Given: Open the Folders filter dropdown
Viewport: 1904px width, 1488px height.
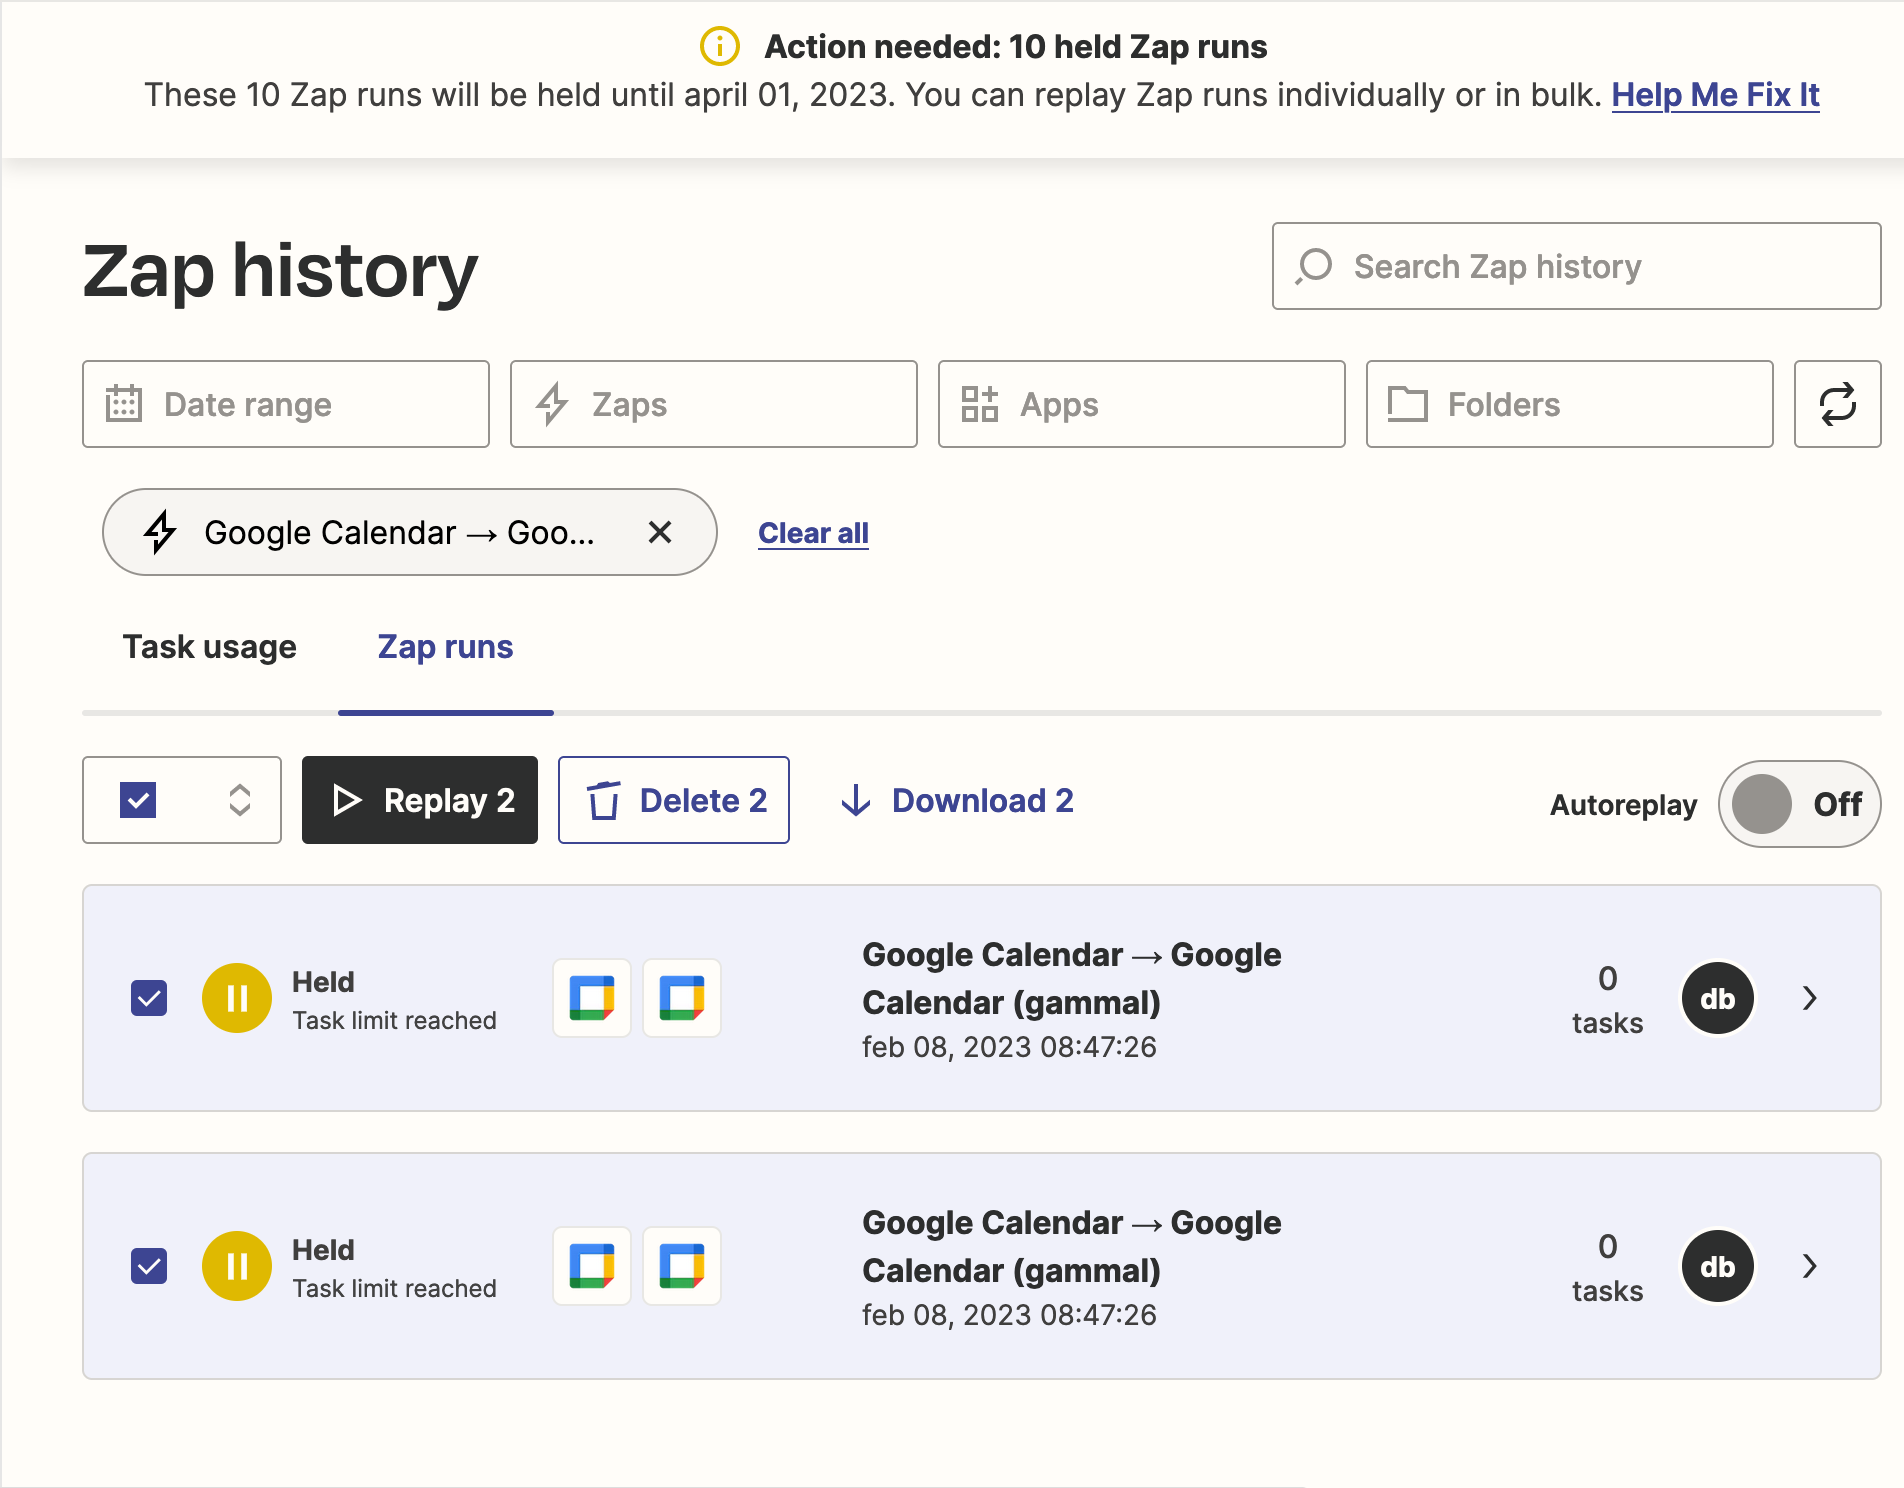Looking at the screenshot, I should pyautogui.click(x=1570, y=404).
